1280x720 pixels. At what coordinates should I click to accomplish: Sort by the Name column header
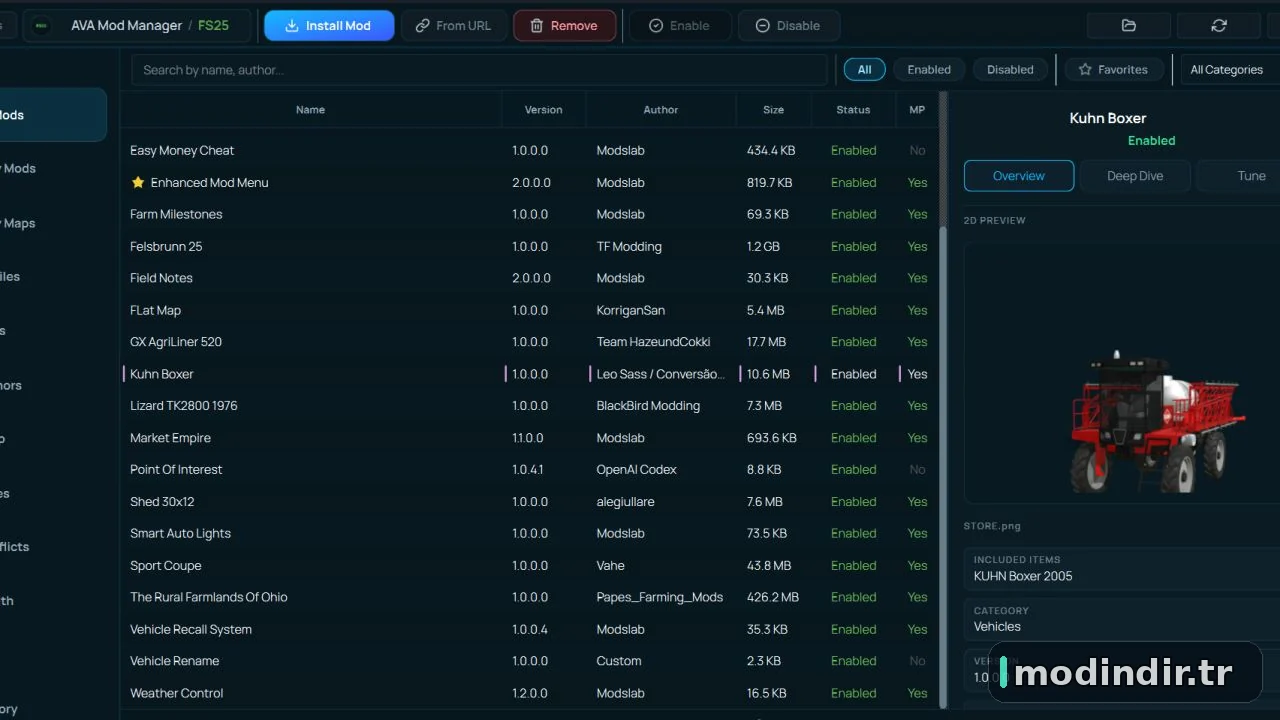pos(310,110)
